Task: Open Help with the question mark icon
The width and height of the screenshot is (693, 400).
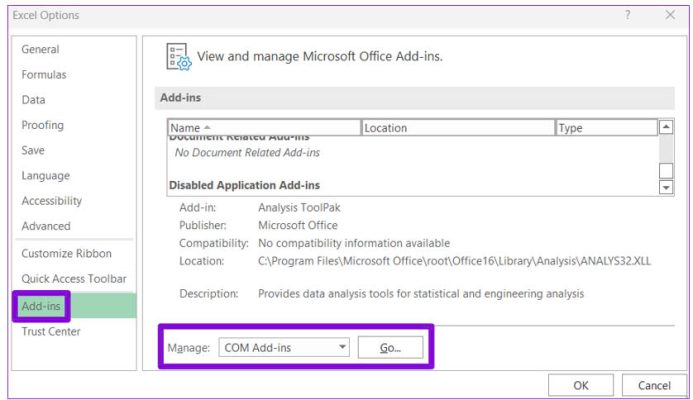Action: point(628,15)
